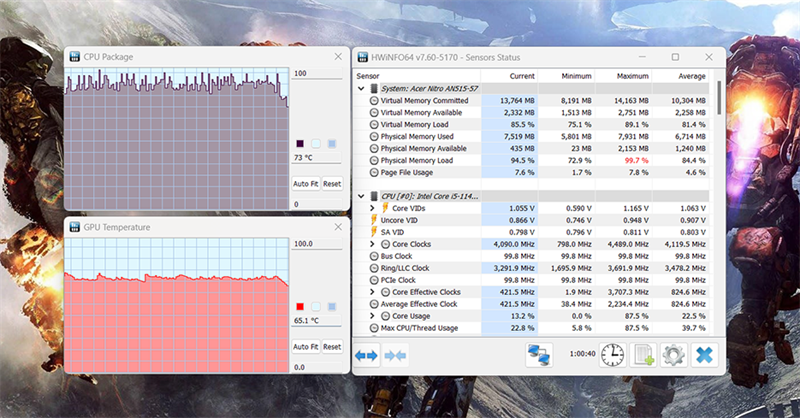Click the shrink columns arrows icon

pyautogui.click(x=395, y=356)
